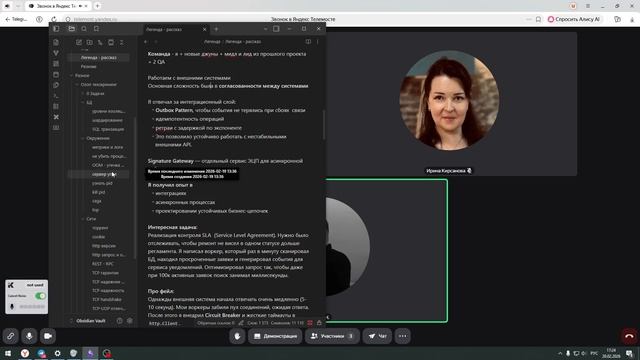Click Ирина Кирсанова's video avatar
This screenshot has height=360, width=640.
tap(449, 100)
